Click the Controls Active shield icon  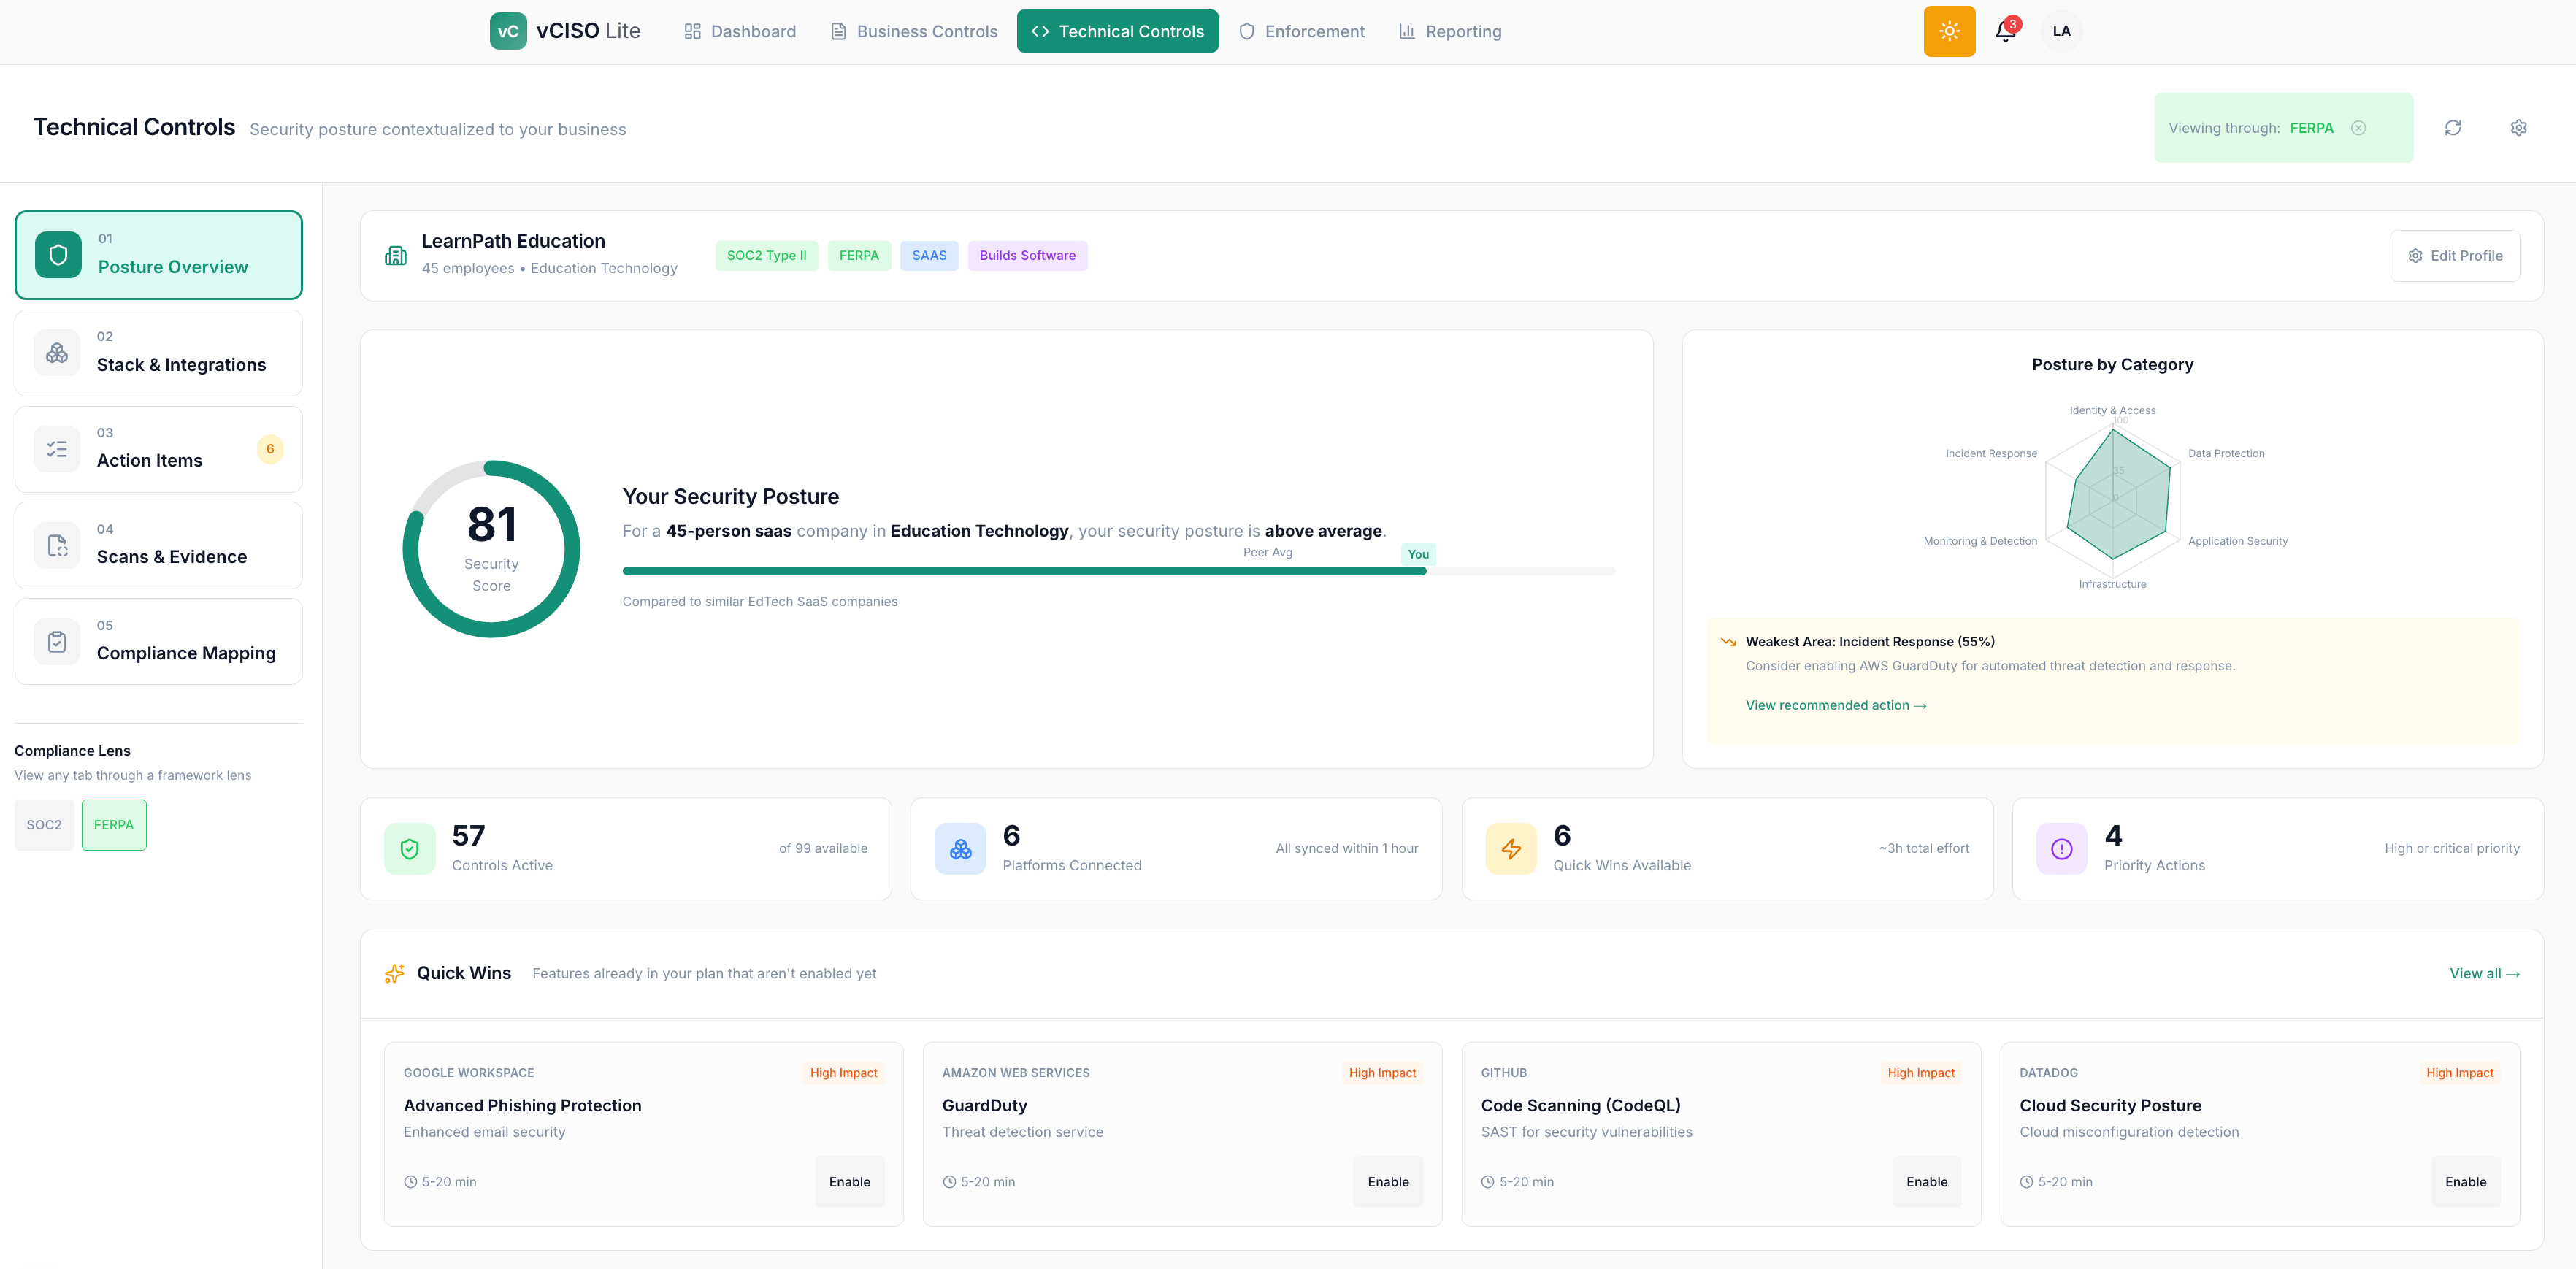(409, 849)
